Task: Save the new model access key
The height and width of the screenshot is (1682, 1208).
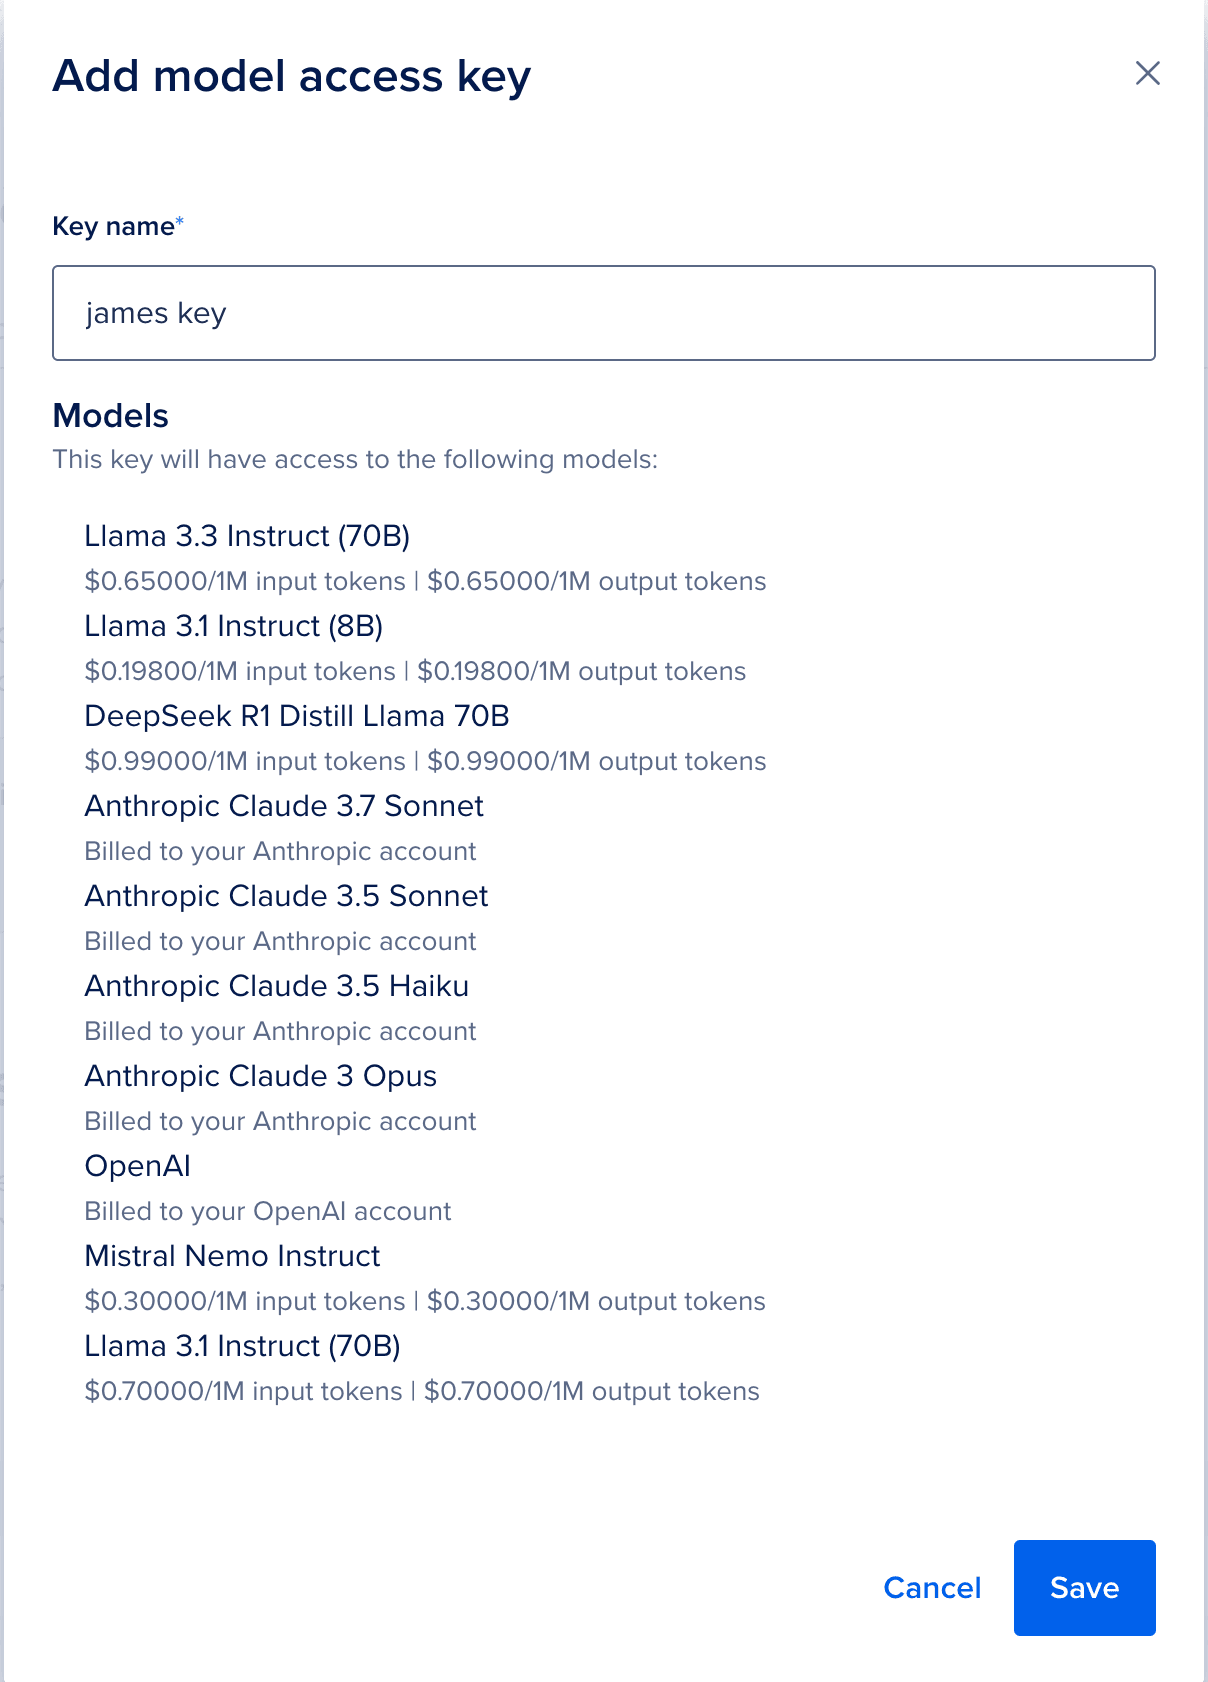Action: pos(1084,1588)
